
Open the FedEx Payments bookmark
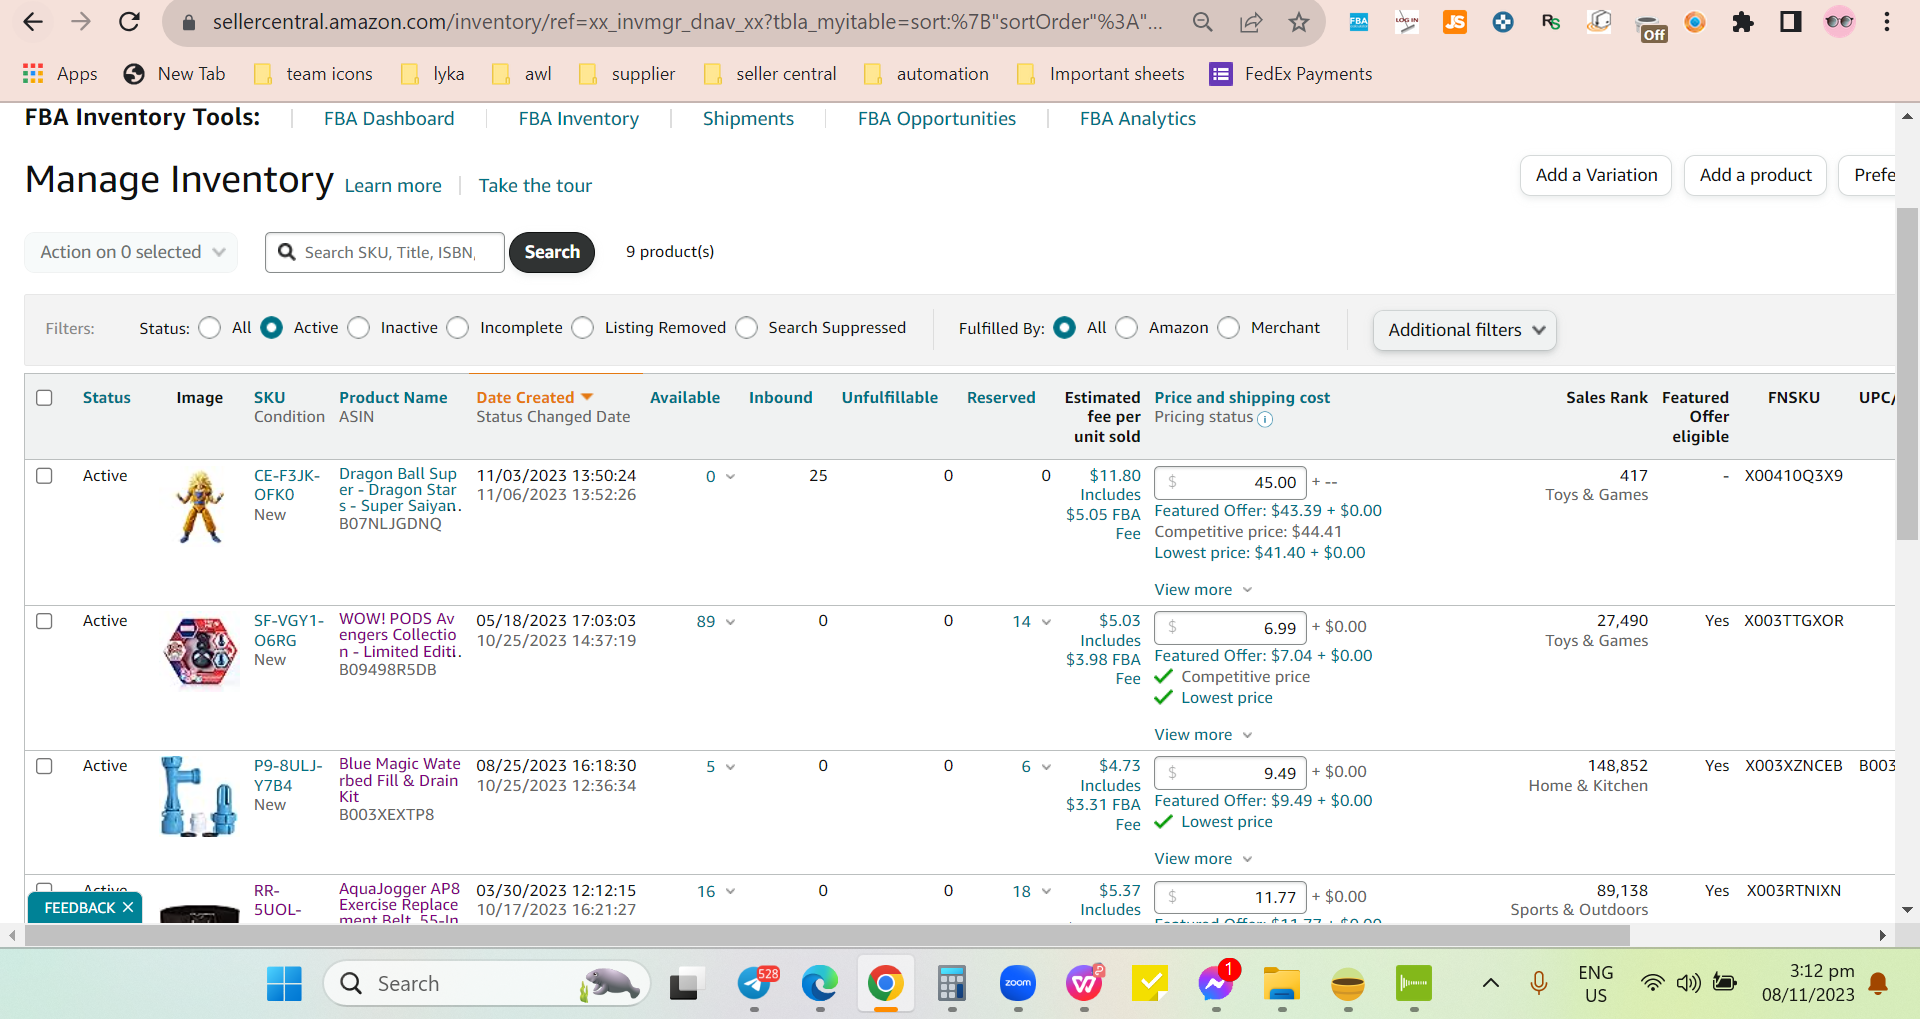coord(1290,74)
